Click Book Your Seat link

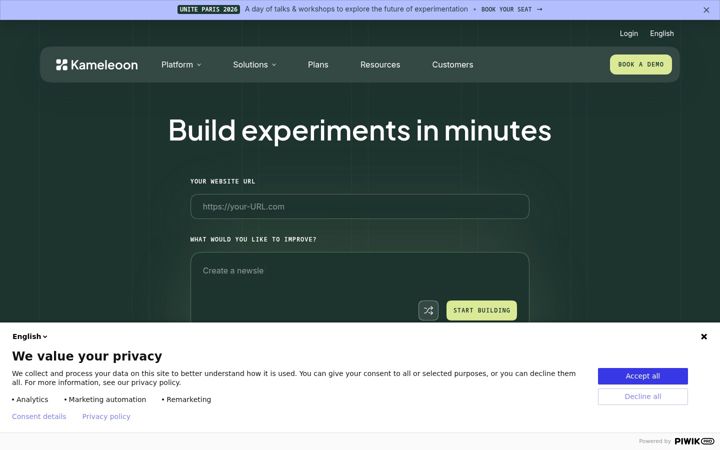(x=512, y=9)
